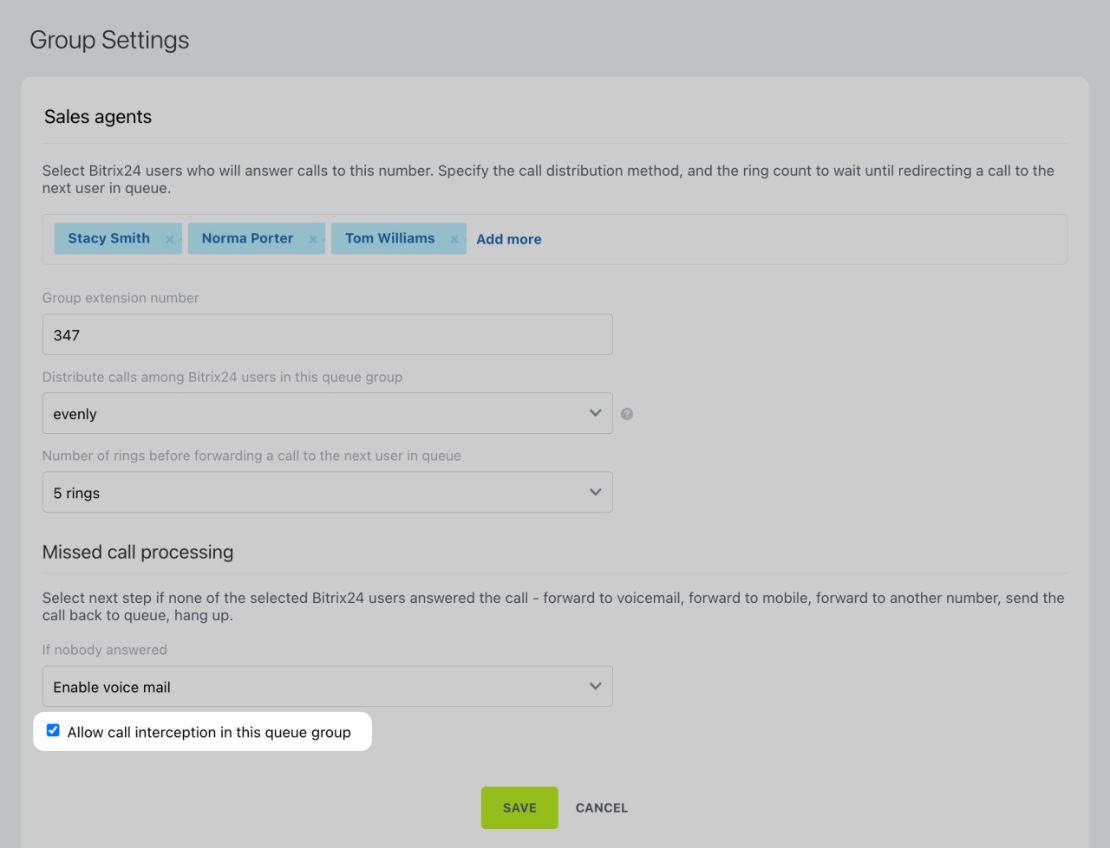Click the Sales agents heading
The image size is (1110, 848).
98,117
